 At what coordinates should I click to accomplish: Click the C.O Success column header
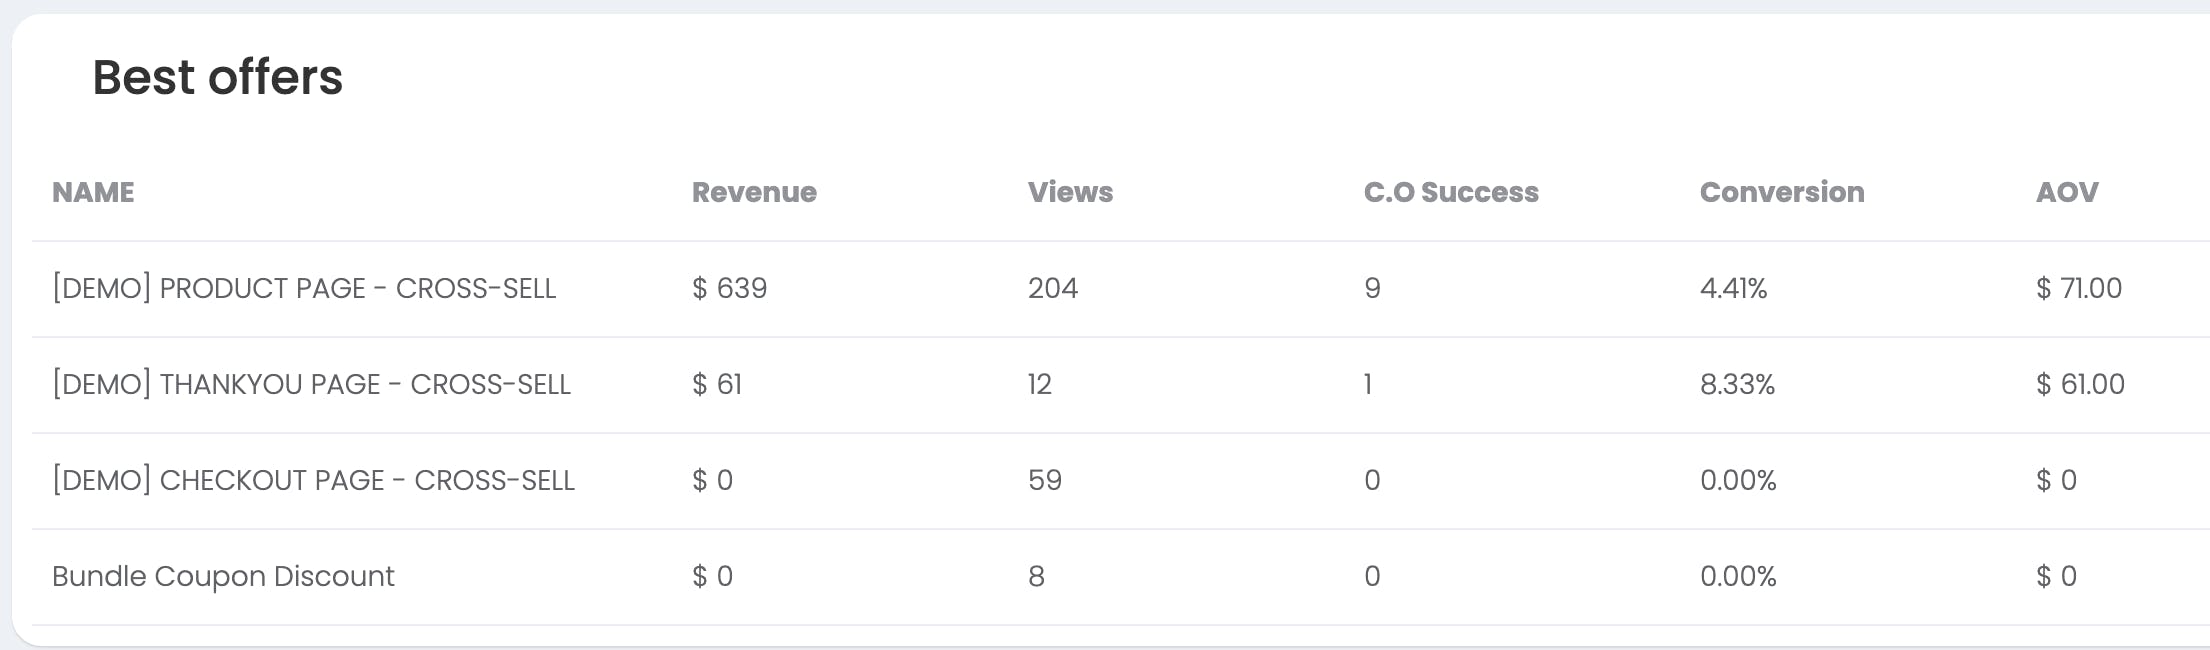[x=1451, y=192]
